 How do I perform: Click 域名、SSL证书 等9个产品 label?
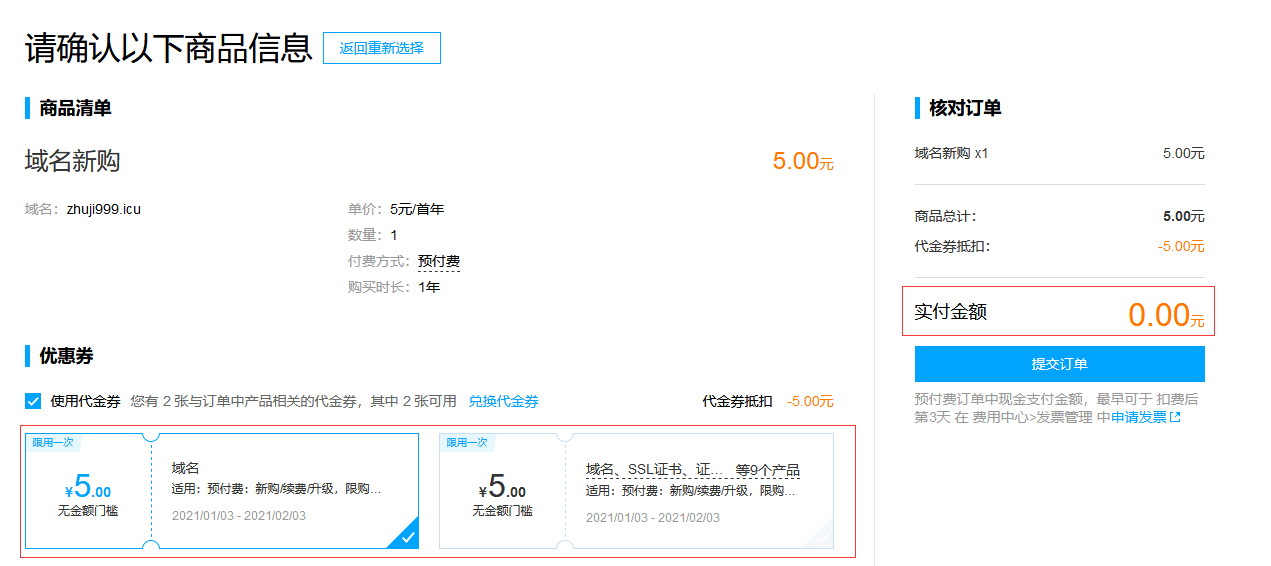pos(693,470)
